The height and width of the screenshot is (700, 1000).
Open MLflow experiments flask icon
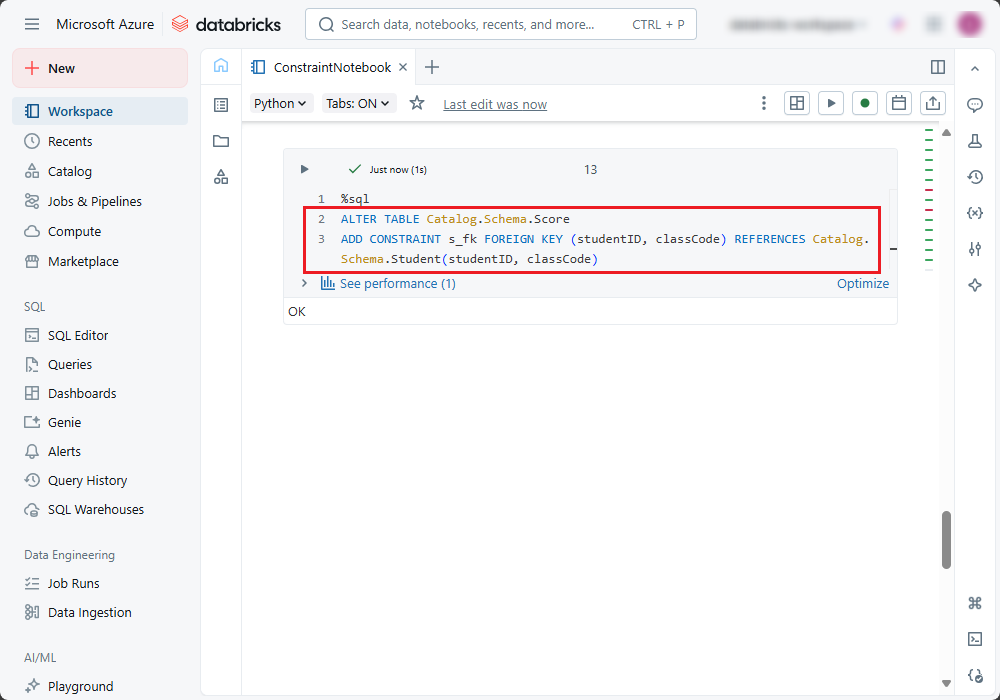tap(975, 141)
